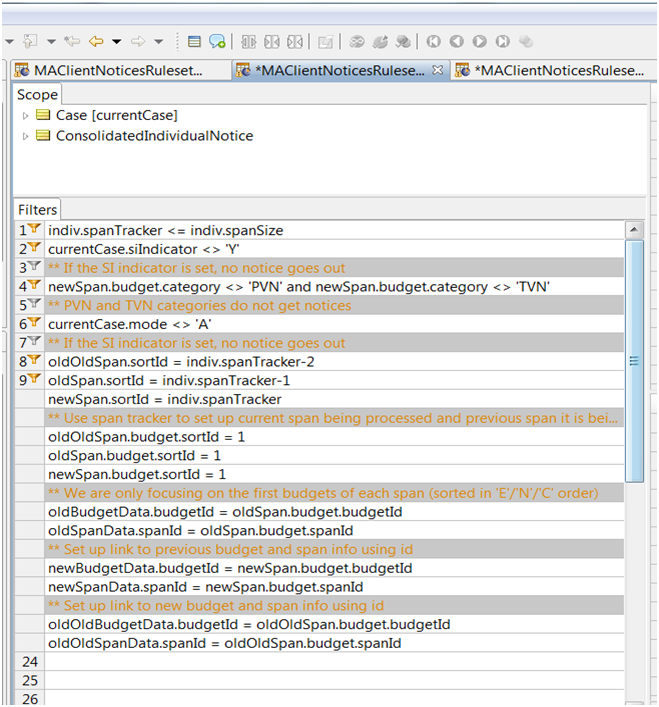The width and height of the screenshot is (659, 707).
Task: Select the 'Use span tracker to set up' comment
Action: pos(334,418)
